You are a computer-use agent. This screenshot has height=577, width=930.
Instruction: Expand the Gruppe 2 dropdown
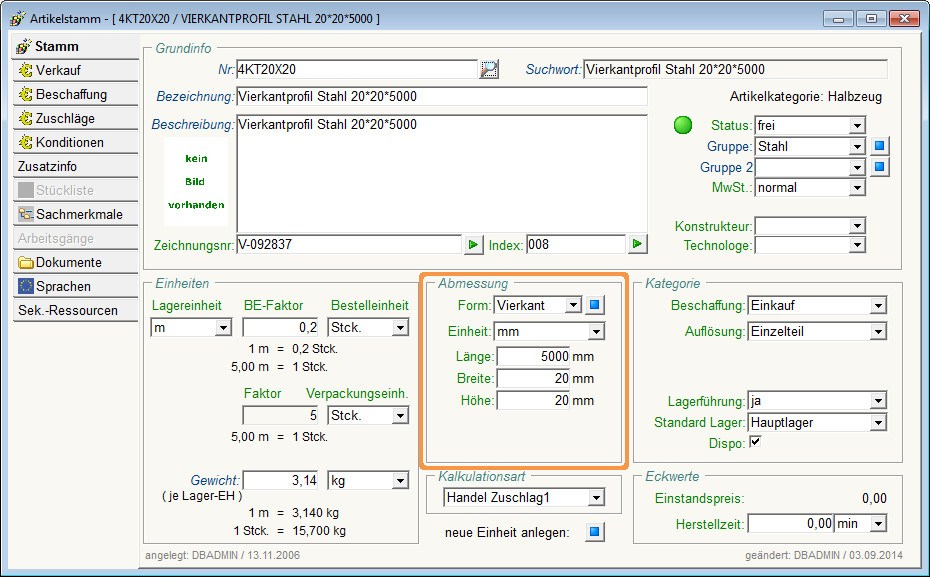tap(856, 168)
